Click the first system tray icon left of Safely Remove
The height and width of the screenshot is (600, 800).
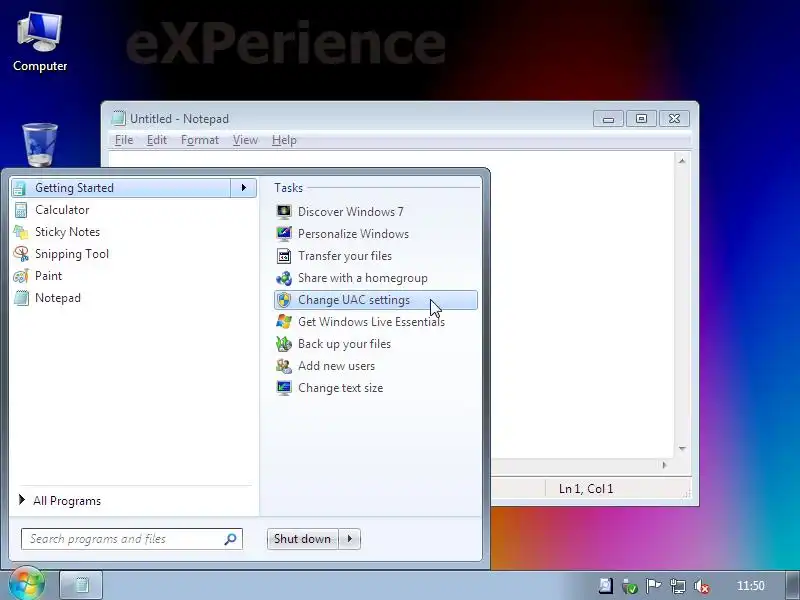coord(606,586)
